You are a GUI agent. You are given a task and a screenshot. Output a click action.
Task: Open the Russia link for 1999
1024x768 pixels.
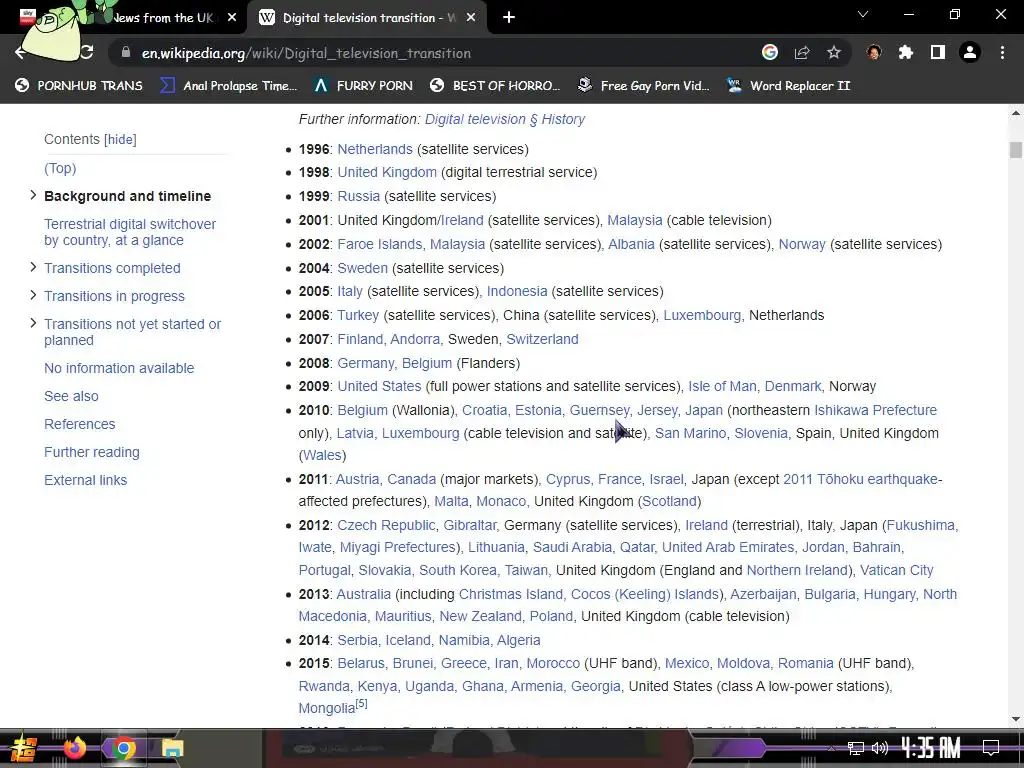[359, 197]
